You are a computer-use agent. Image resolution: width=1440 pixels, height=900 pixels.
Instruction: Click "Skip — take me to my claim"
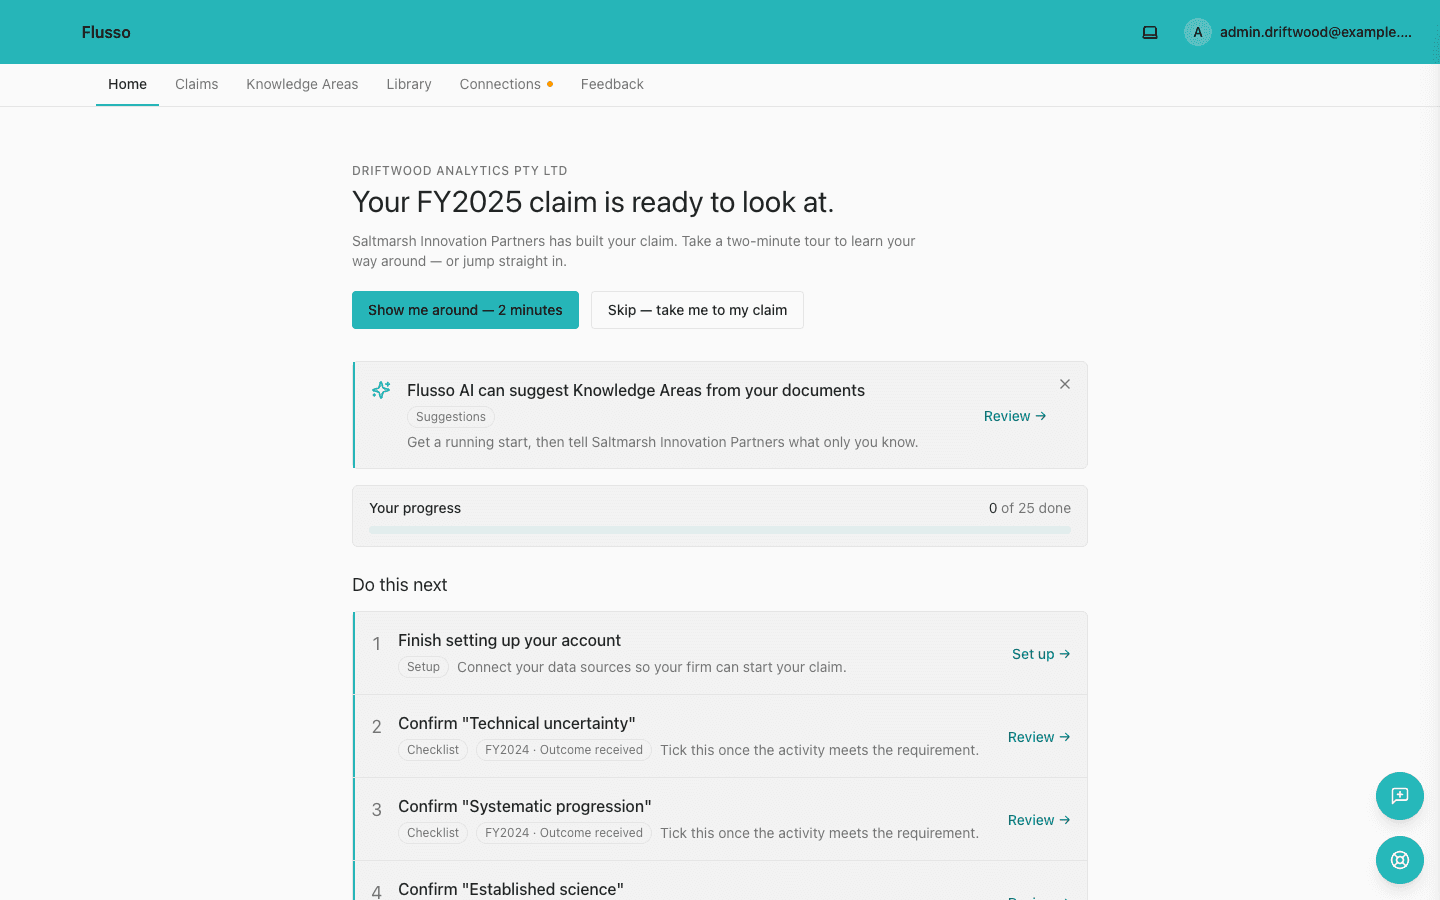point(697,310)
